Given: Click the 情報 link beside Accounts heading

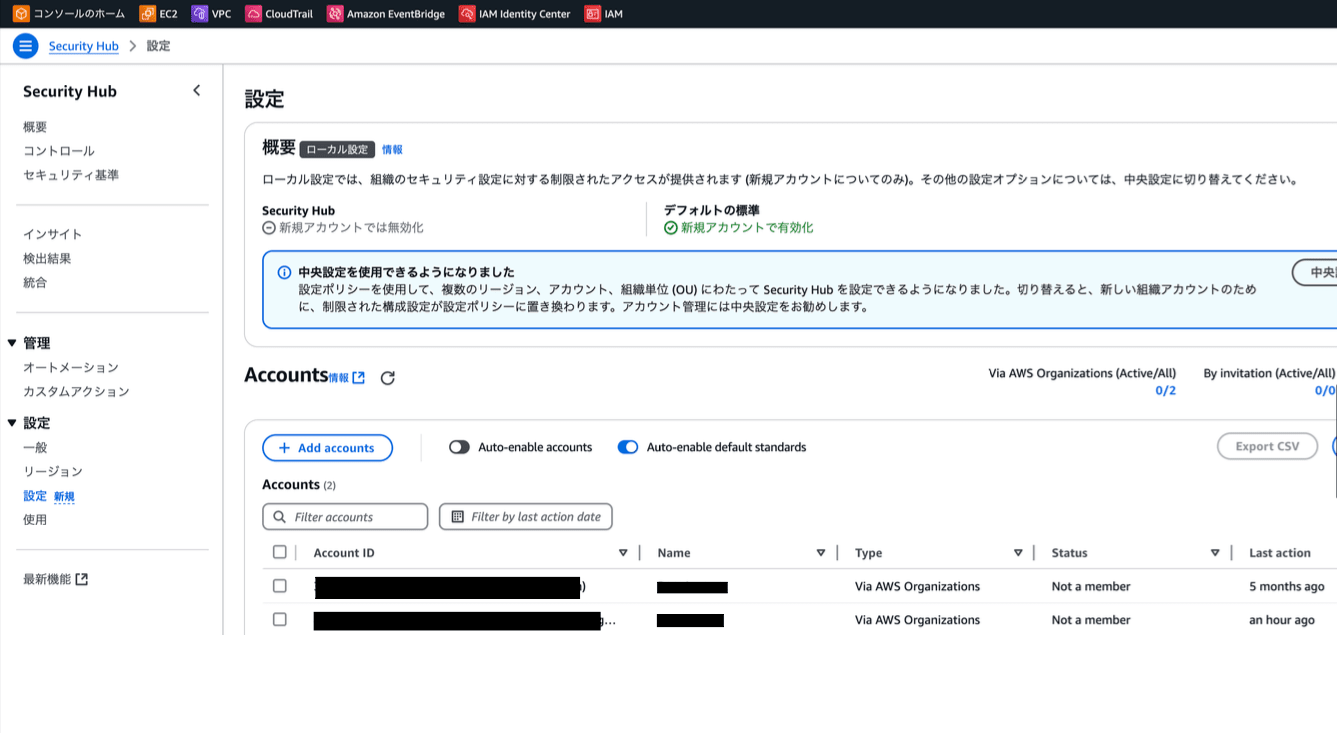Looking at the screenshot, I should point(339,378).
